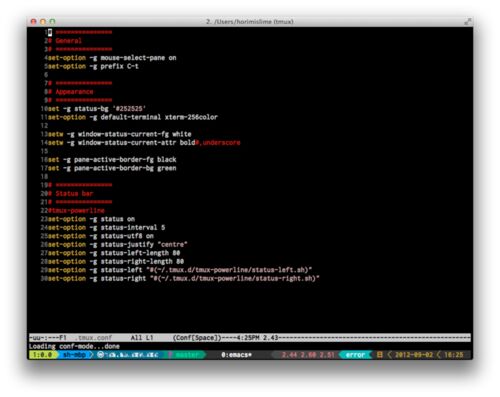Click the default-terminal xterm-256color line
500x397 pixels.
133,117
